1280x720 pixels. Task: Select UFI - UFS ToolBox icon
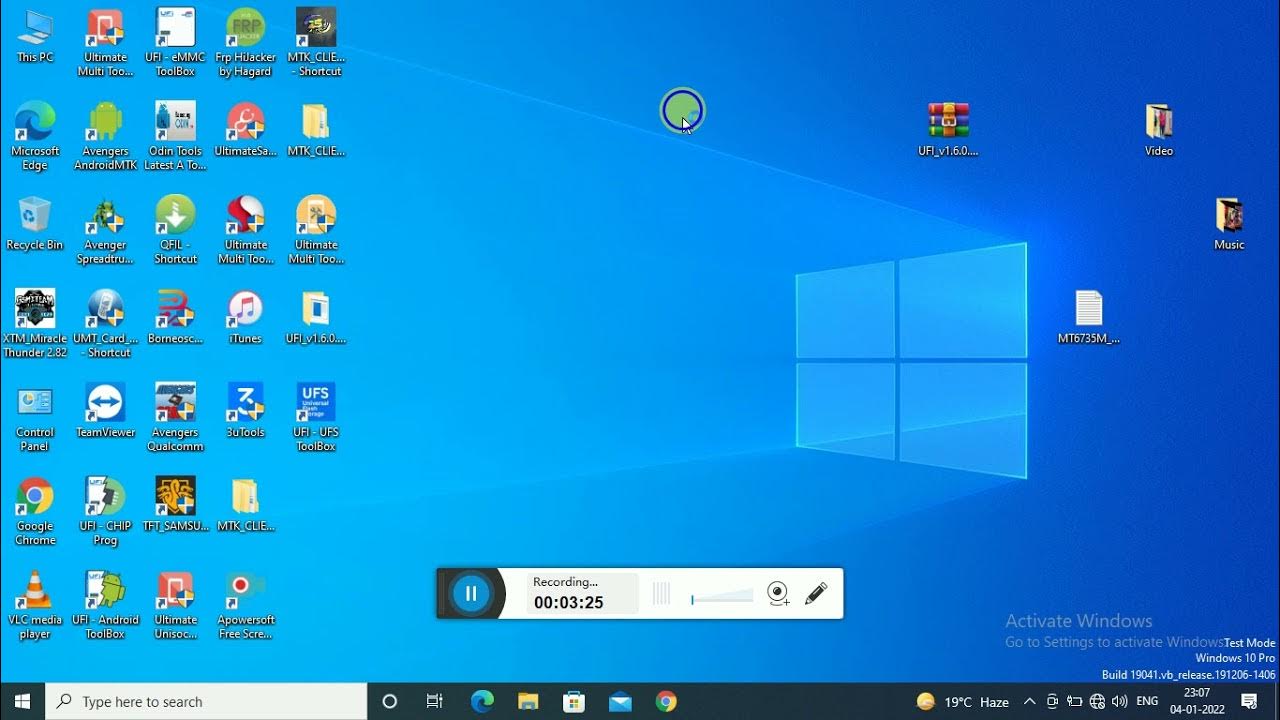[x=316, y=418]
